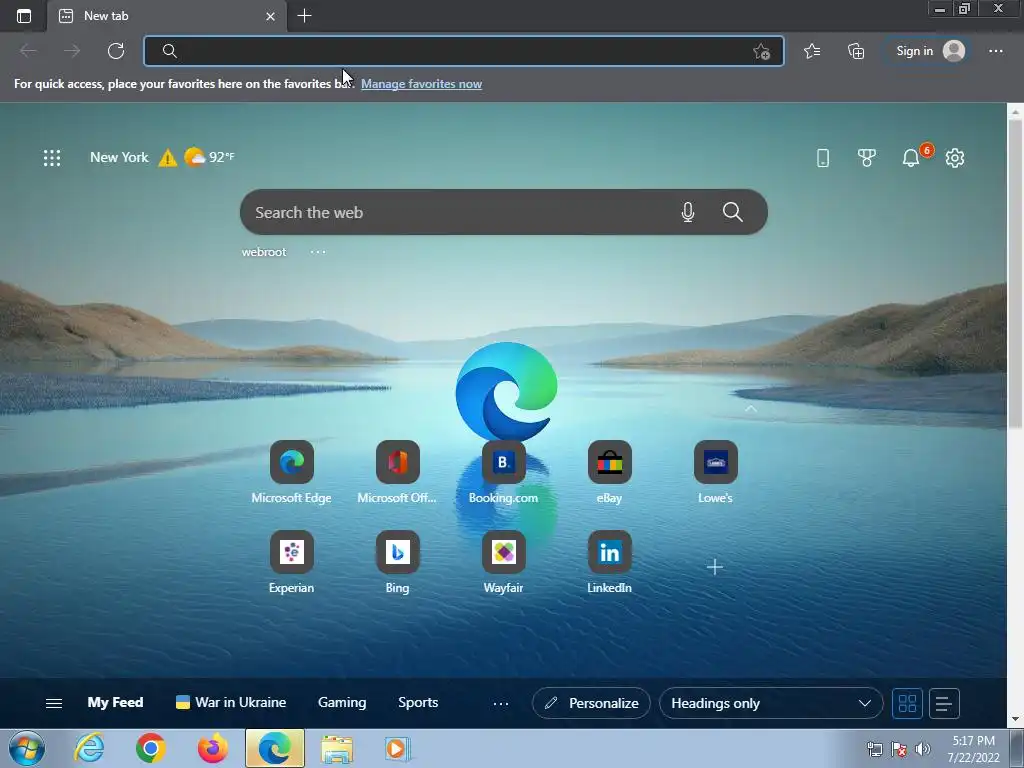Screen dimensions: 1024x768
Task: Open Bing quick link
Action: pyautogui.click(x=397, y=562)
